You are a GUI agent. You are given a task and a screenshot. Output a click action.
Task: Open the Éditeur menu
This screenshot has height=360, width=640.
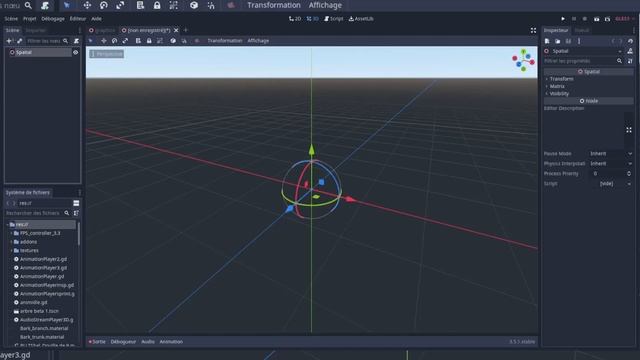(78, 19)
